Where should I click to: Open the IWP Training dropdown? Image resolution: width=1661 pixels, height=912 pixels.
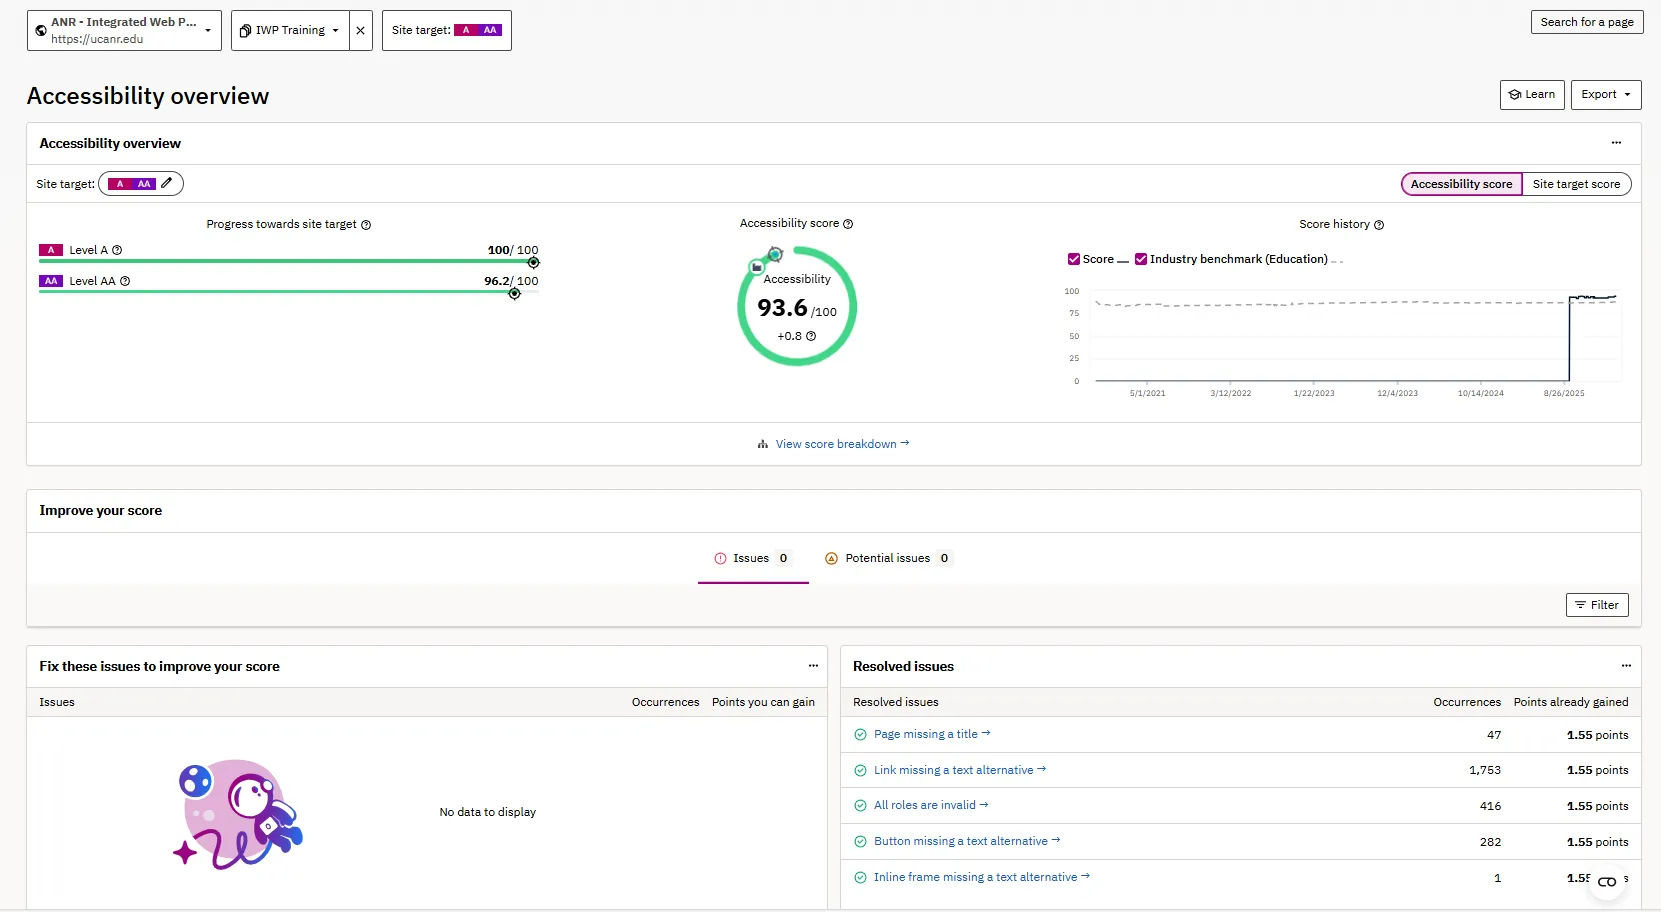[333, 30]
